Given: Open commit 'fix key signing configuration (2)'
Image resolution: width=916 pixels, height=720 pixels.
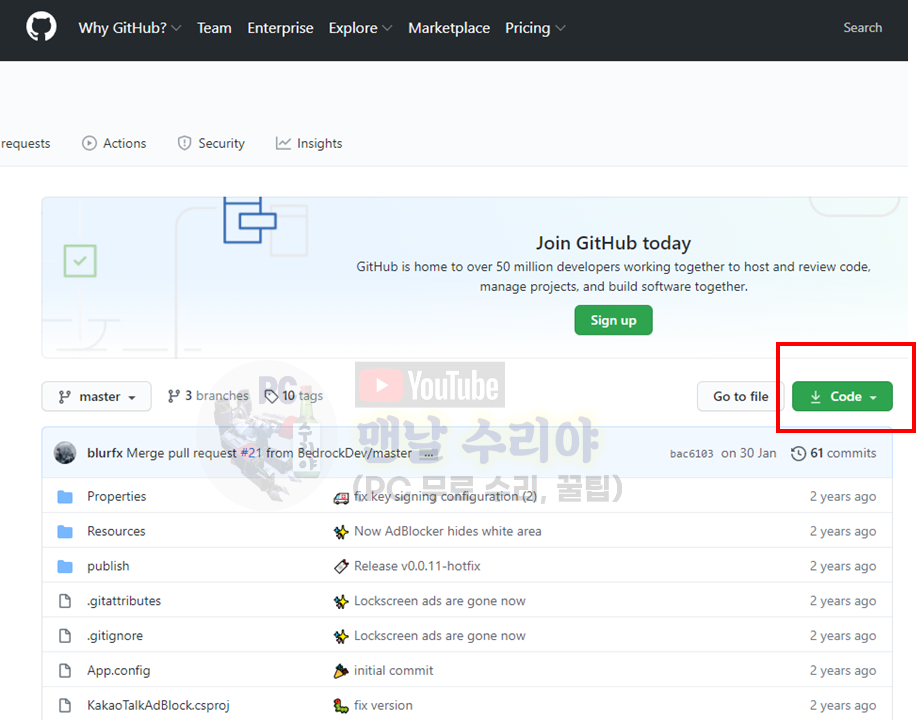Looking at the screenshot, I should (x=445, y=496).
